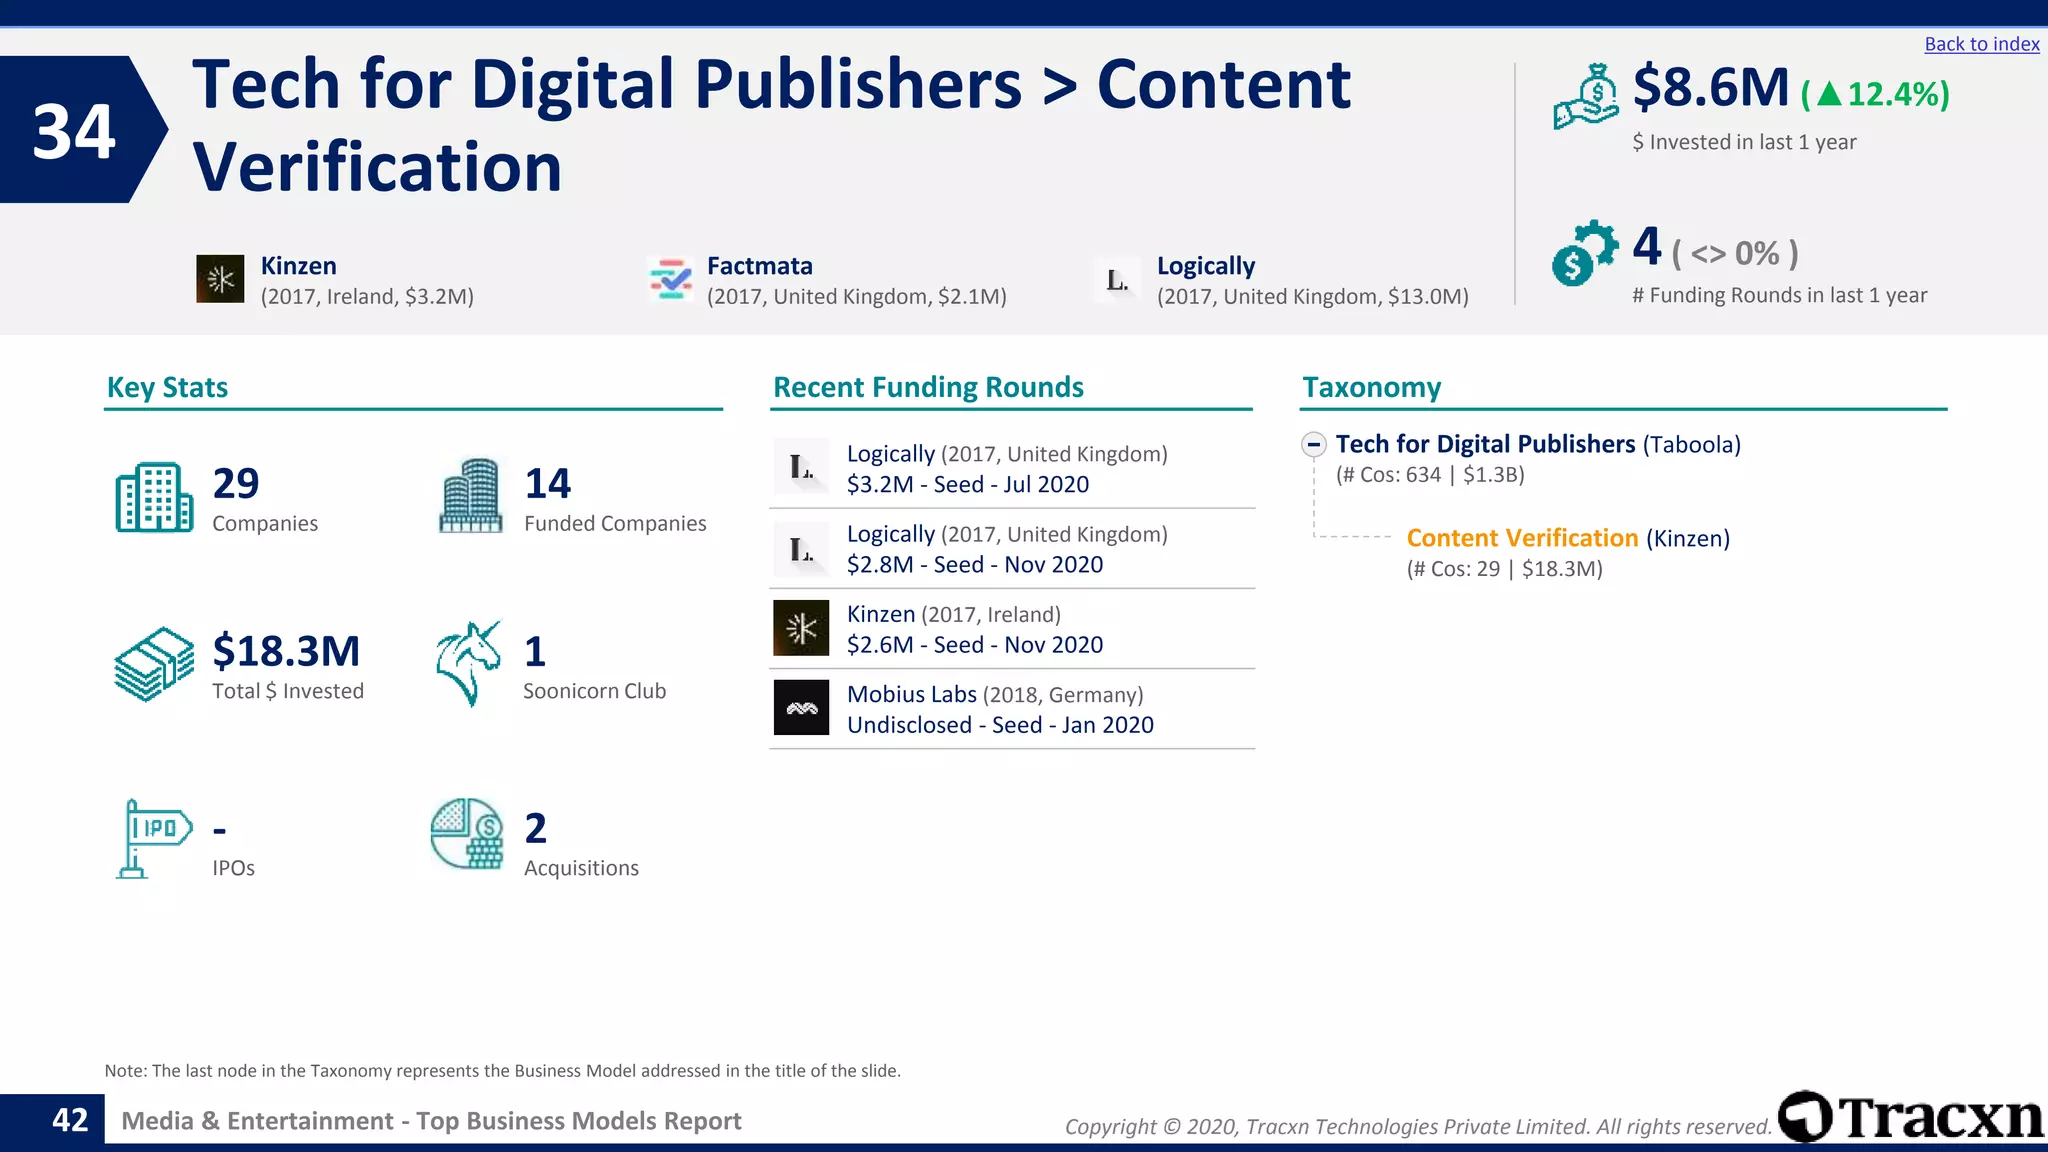Click the Tracxn logo
The image size is (2048, 1152).
(x=1911, y=1117)
